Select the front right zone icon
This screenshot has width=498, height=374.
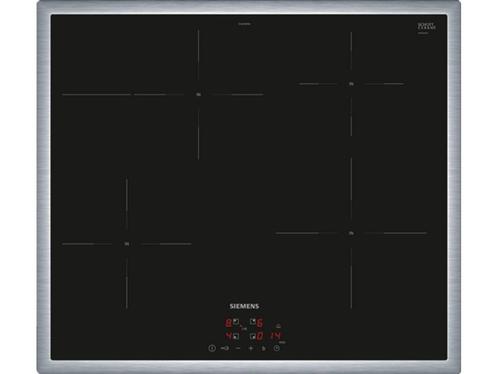pos(253,336)
